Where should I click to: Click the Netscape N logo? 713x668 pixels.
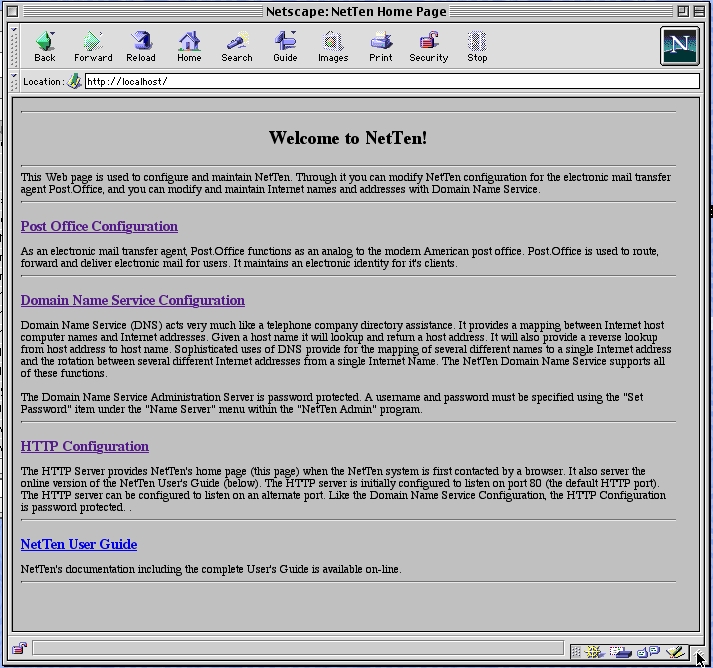click(x=680, y=46)
